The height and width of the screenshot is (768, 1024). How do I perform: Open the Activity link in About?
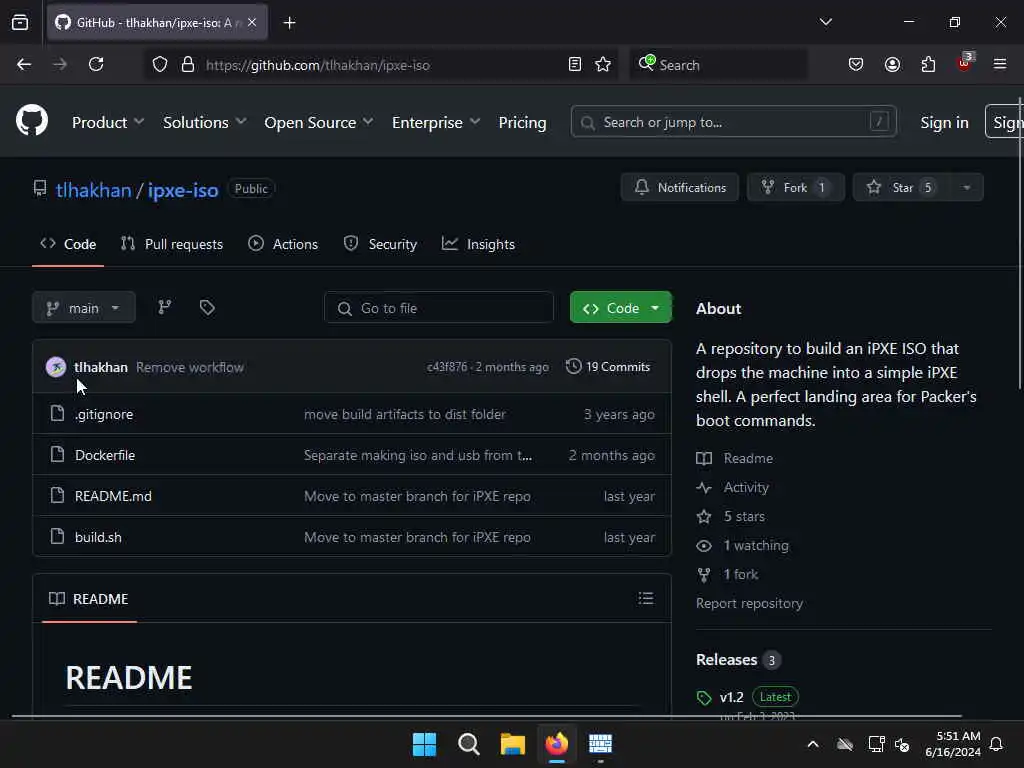click(x=746, y=487)
